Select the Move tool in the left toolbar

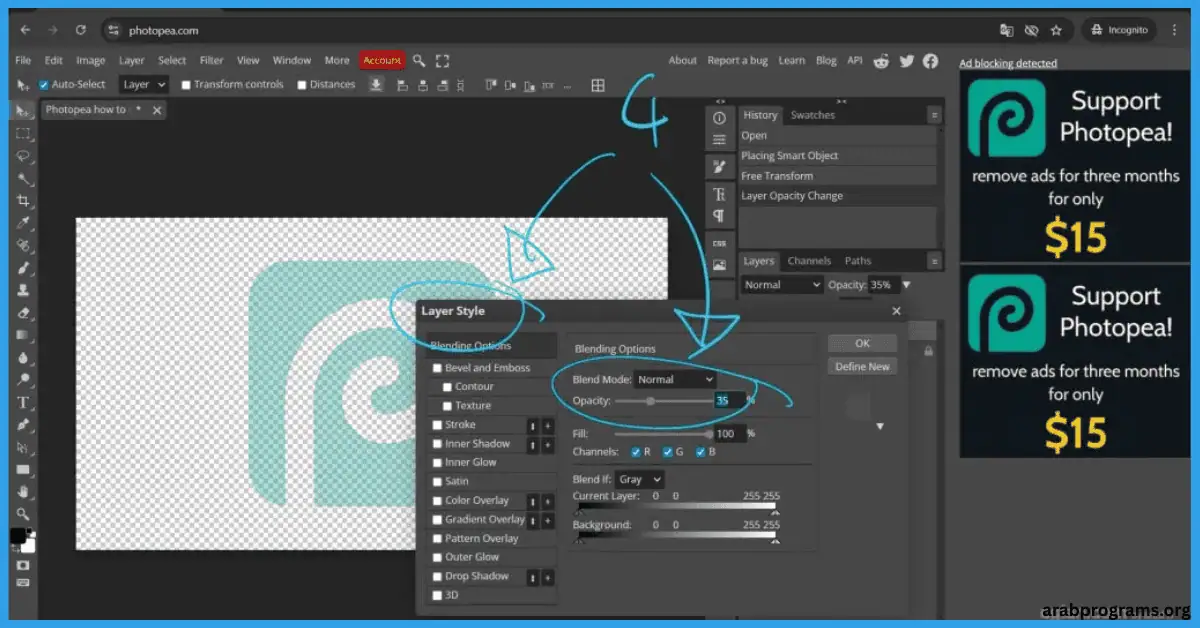click(23, 110)
